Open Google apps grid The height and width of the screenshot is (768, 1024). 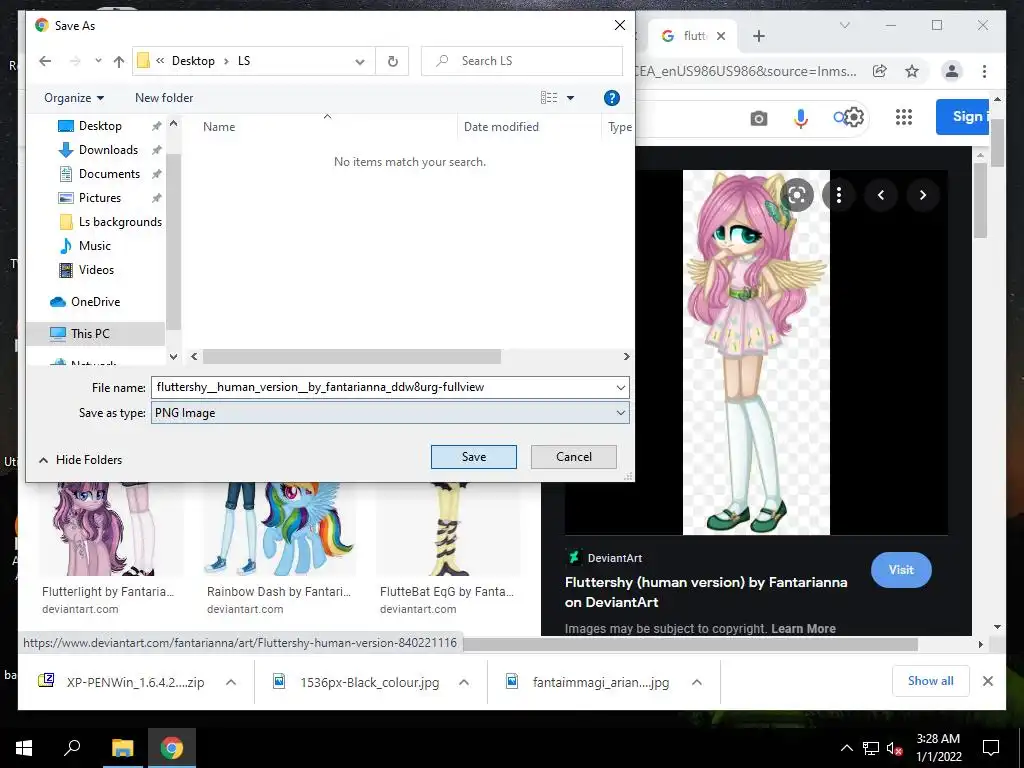point(904,117)
